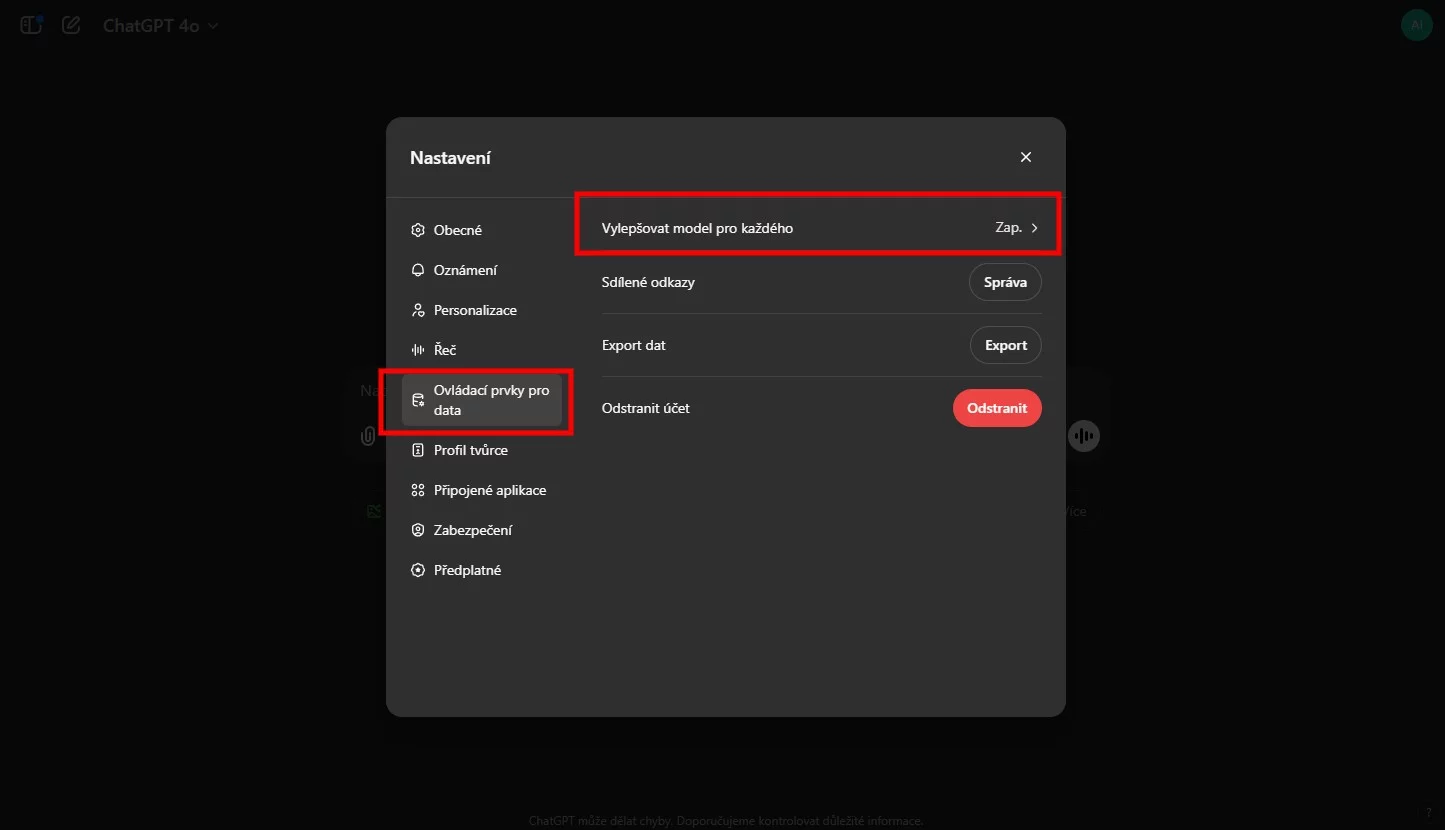The image size is (1445, 830).
Task: Click the Personalizace person icon
Action: [x=418, y=310]
